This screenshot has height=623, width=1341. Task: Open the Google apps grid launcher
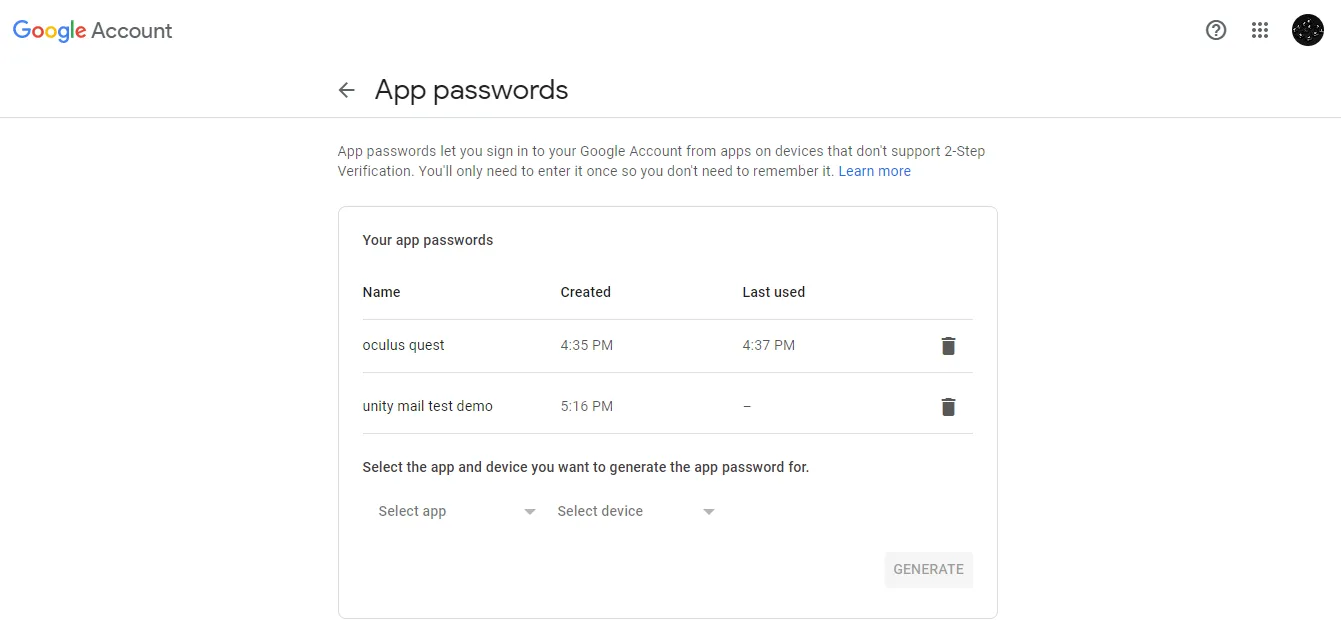click(x=1260, y=30)
